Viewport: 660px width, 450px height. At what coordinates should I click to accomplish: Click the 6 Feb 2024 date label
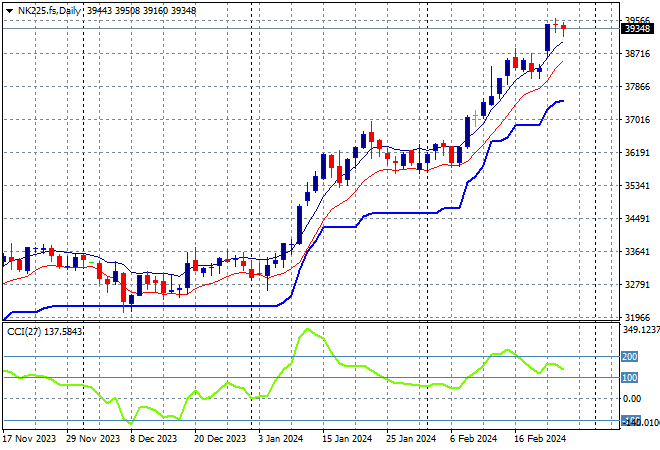[x=474, y=439]
